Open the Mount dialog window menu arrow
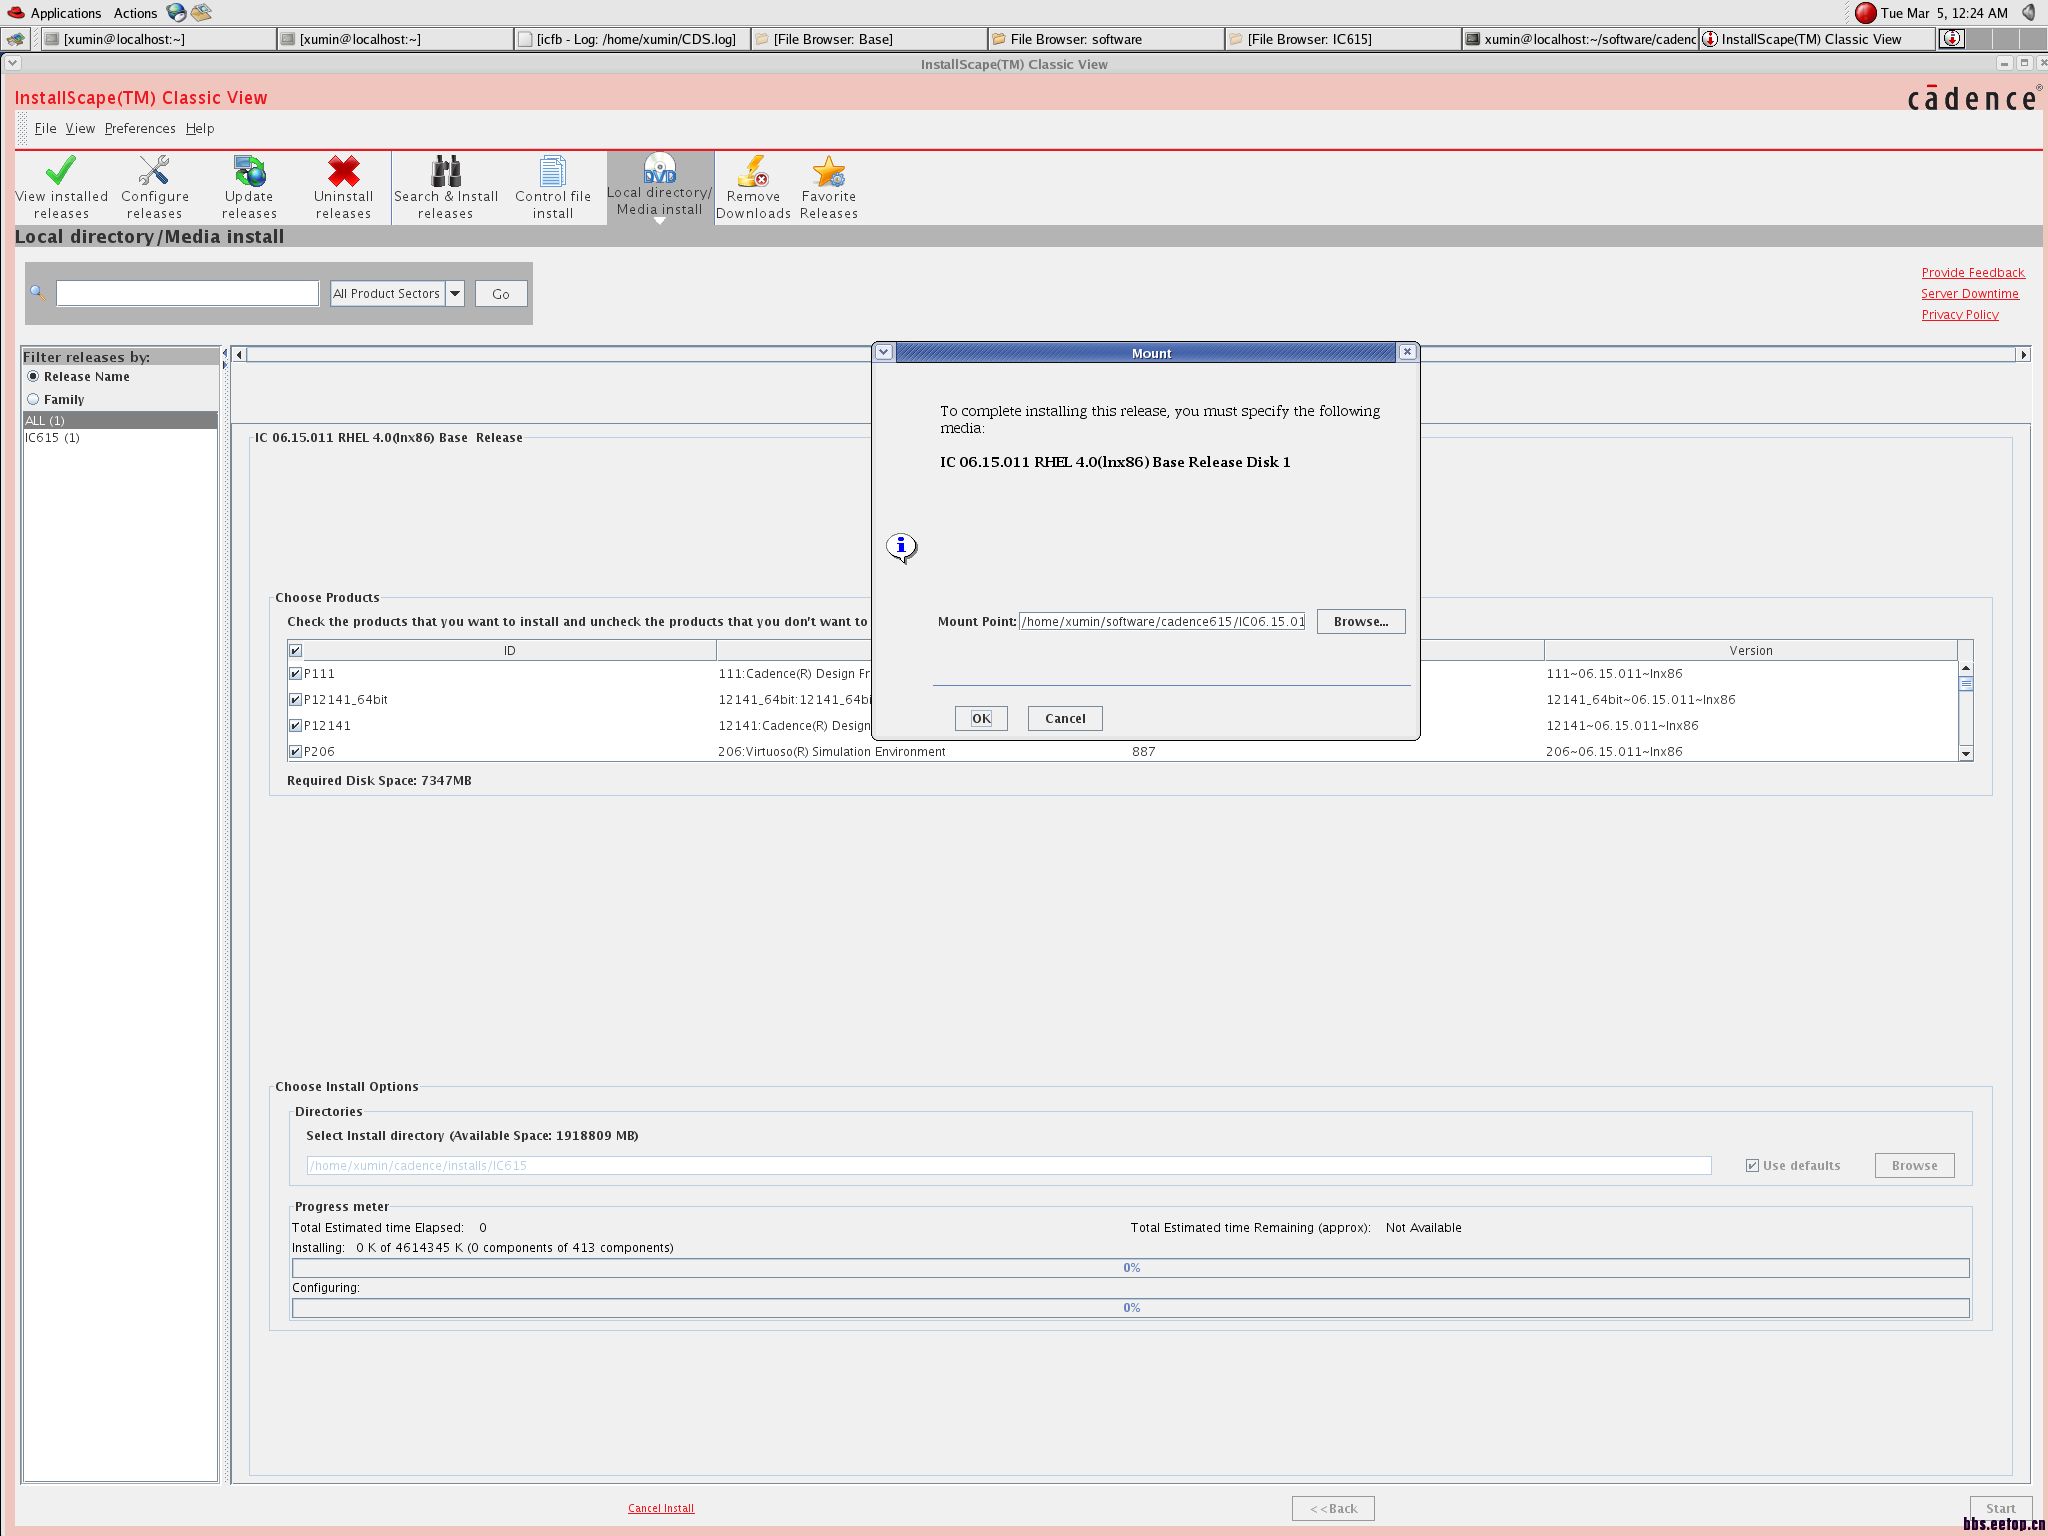Image resolution: width=2048 pixels, height=1536 pixels. [x=883, y=353]
